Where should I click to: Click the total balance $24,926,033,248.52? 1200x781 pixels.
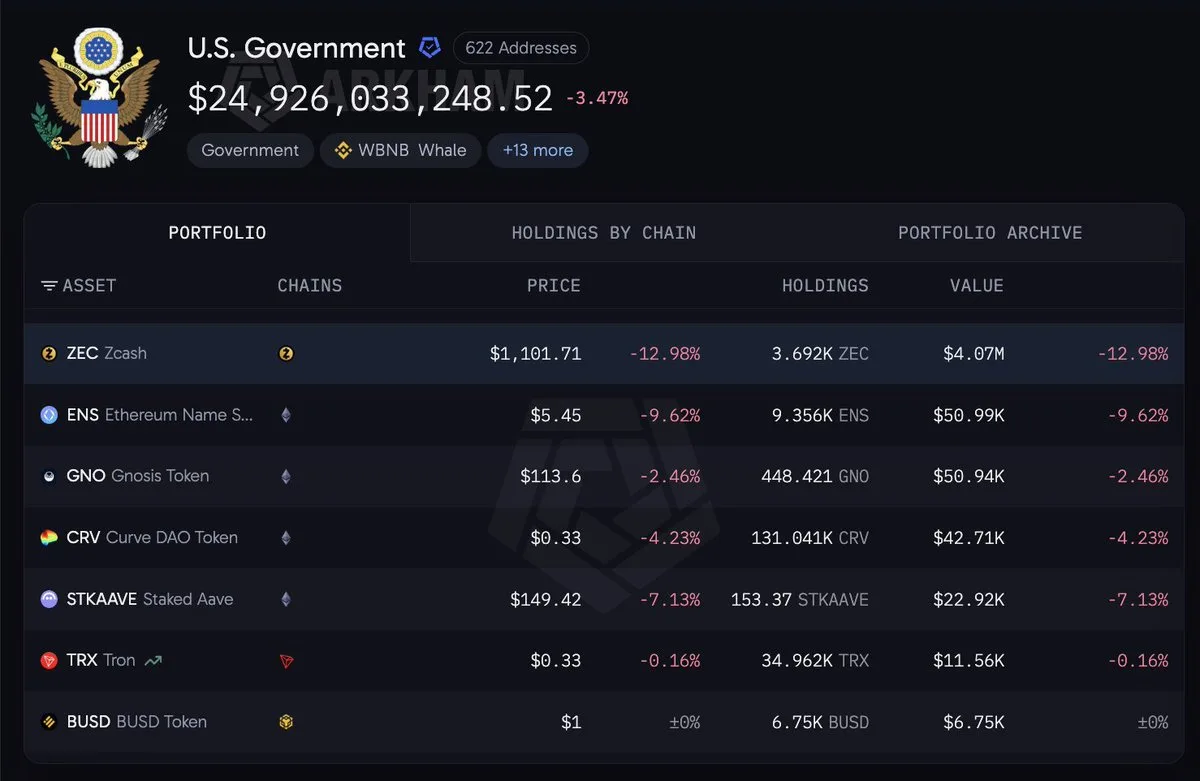click(371, 98)
